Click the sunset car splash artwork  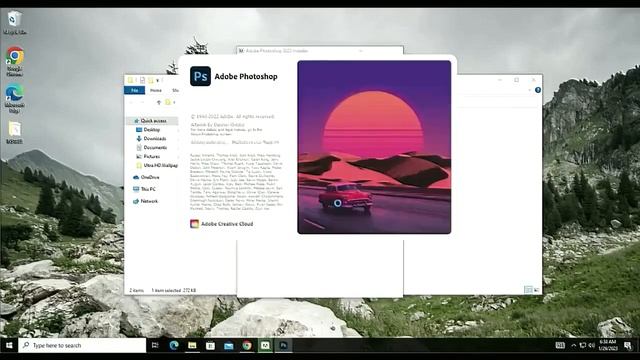coord(374,147)
